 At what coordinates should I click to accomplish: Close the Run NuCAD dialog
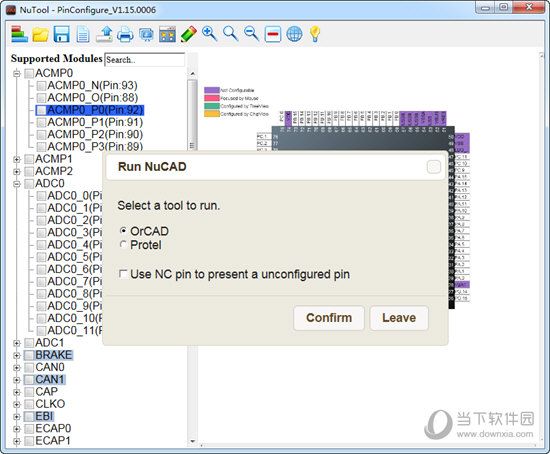pos(434,167)
